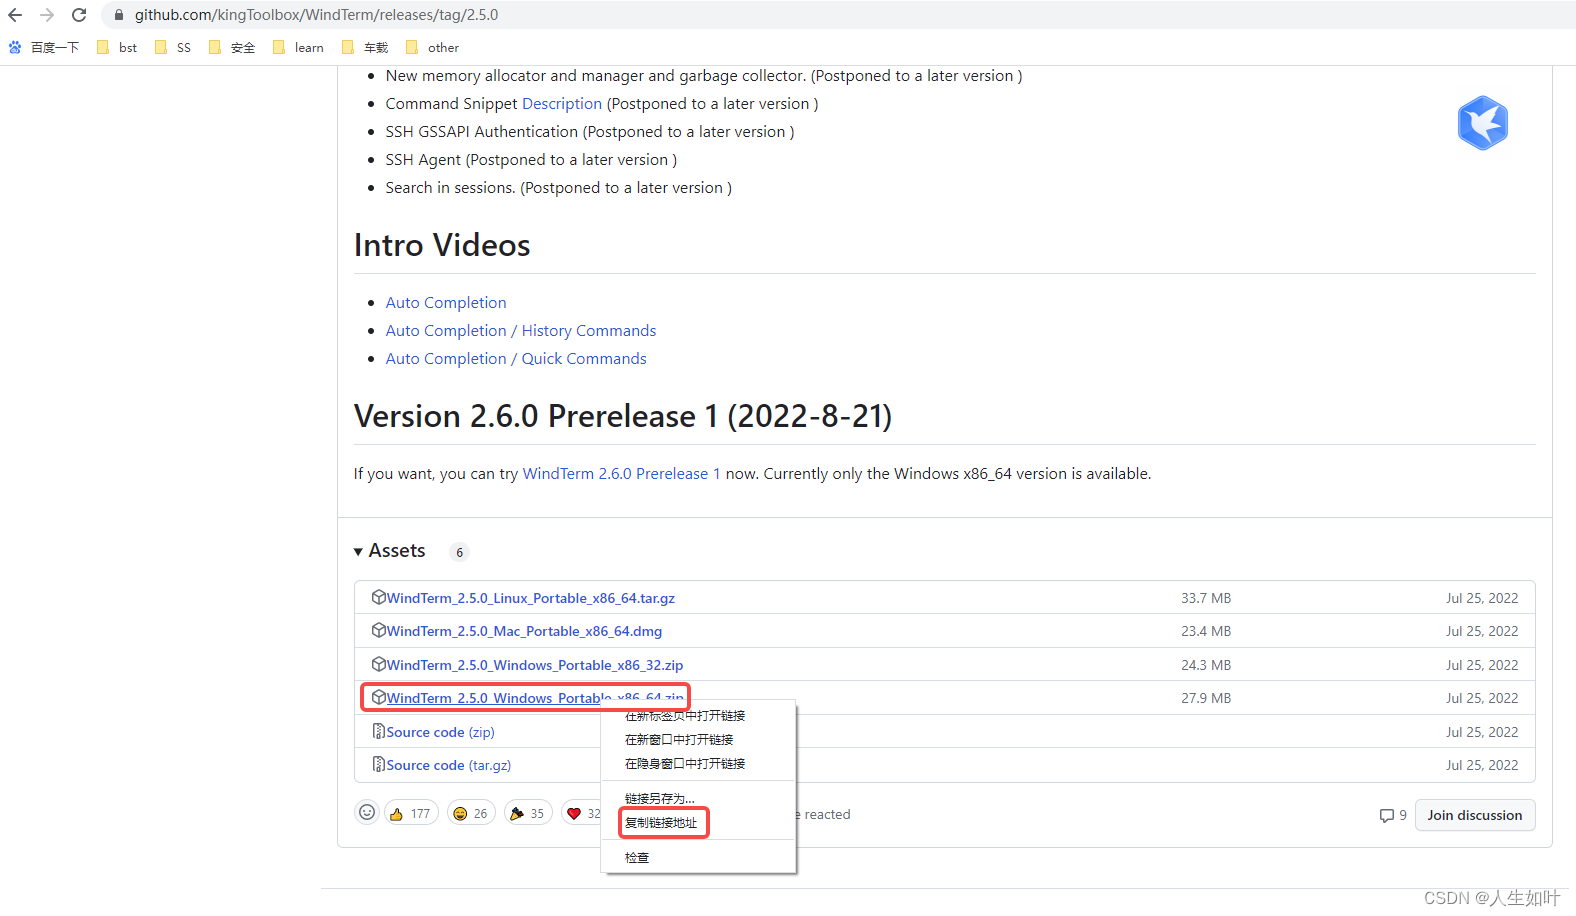Viewport: 1576px width, 916px height.
Task: Click file-zip icon beside Source code (zip)
Action: tap(379, 731)
